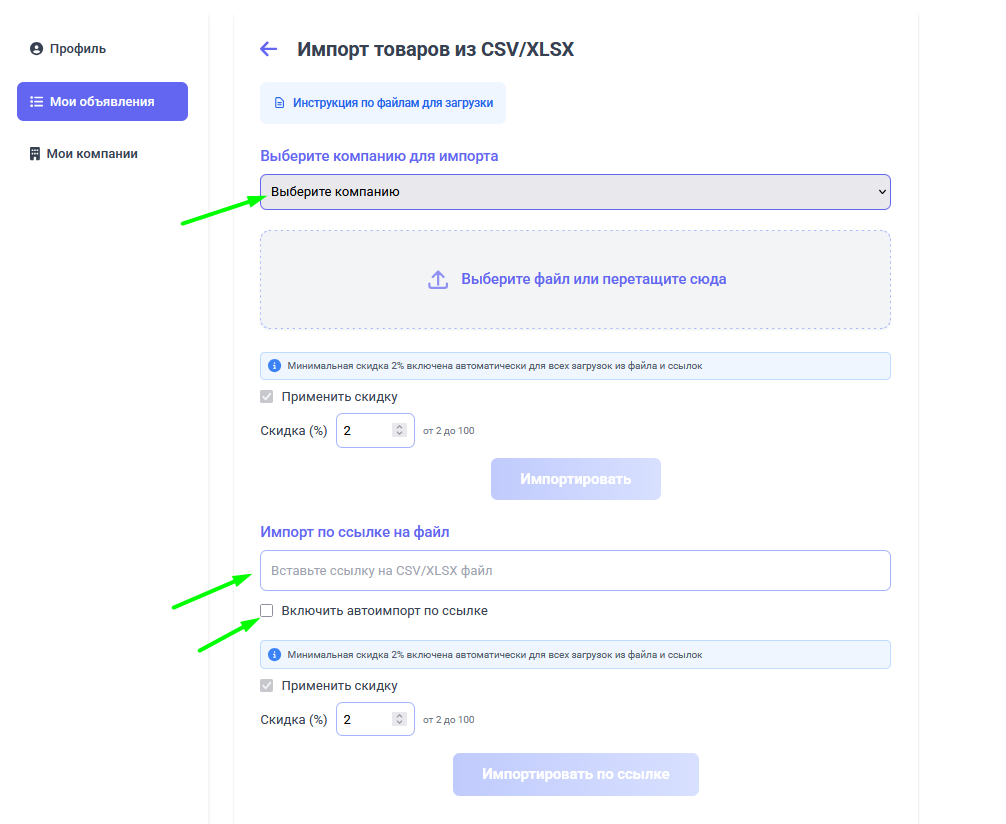Viewport: 1006px width, 824px height.
Task: Click the CSV/XLSX link input field
Action: [575, 570]
